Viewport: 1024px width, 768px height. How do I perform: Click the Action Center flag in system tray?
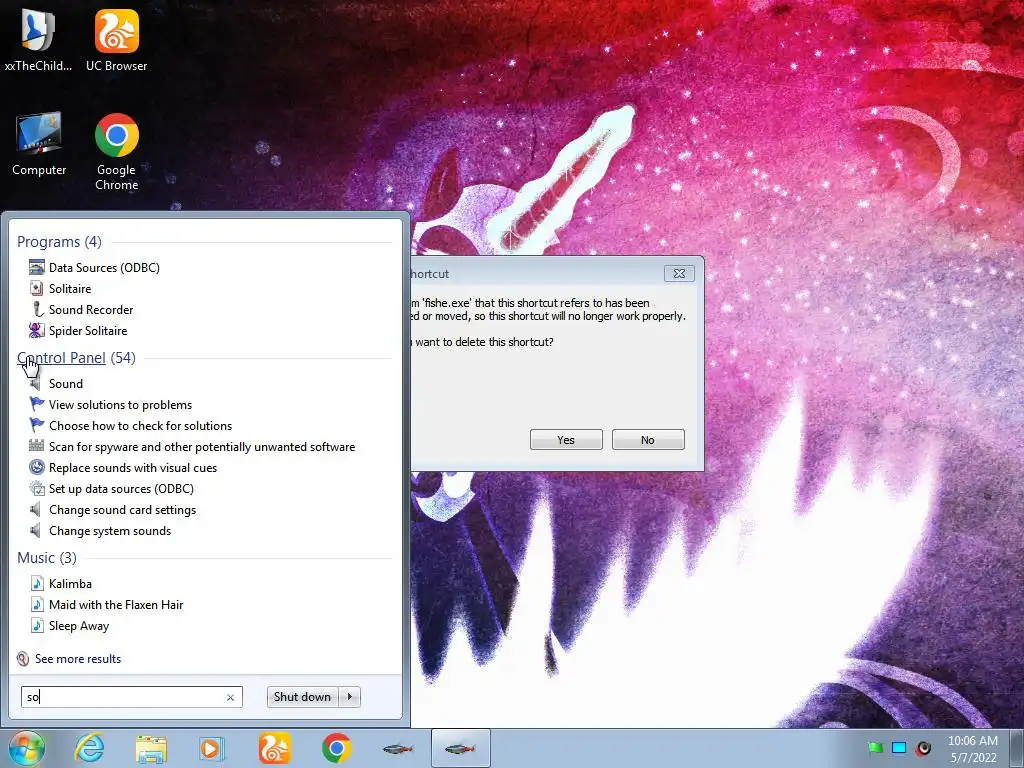875,748
